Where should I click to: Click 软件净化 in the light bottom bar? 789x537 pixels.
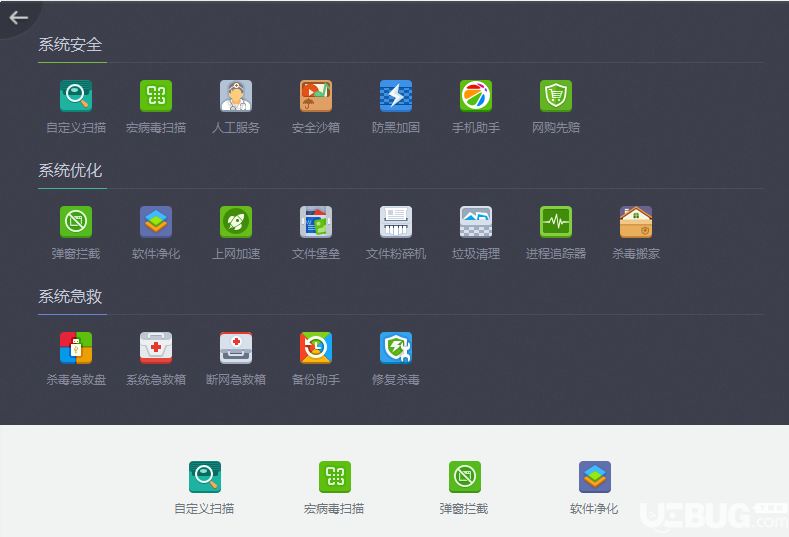coord(594,477)
